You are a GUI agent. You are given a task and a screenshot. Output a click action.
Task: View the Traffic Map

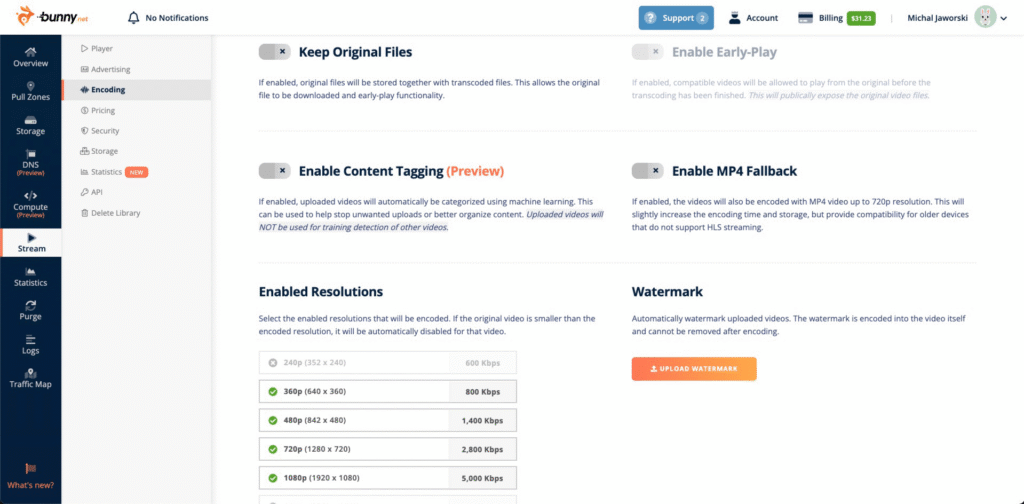(x=31, y=379)
